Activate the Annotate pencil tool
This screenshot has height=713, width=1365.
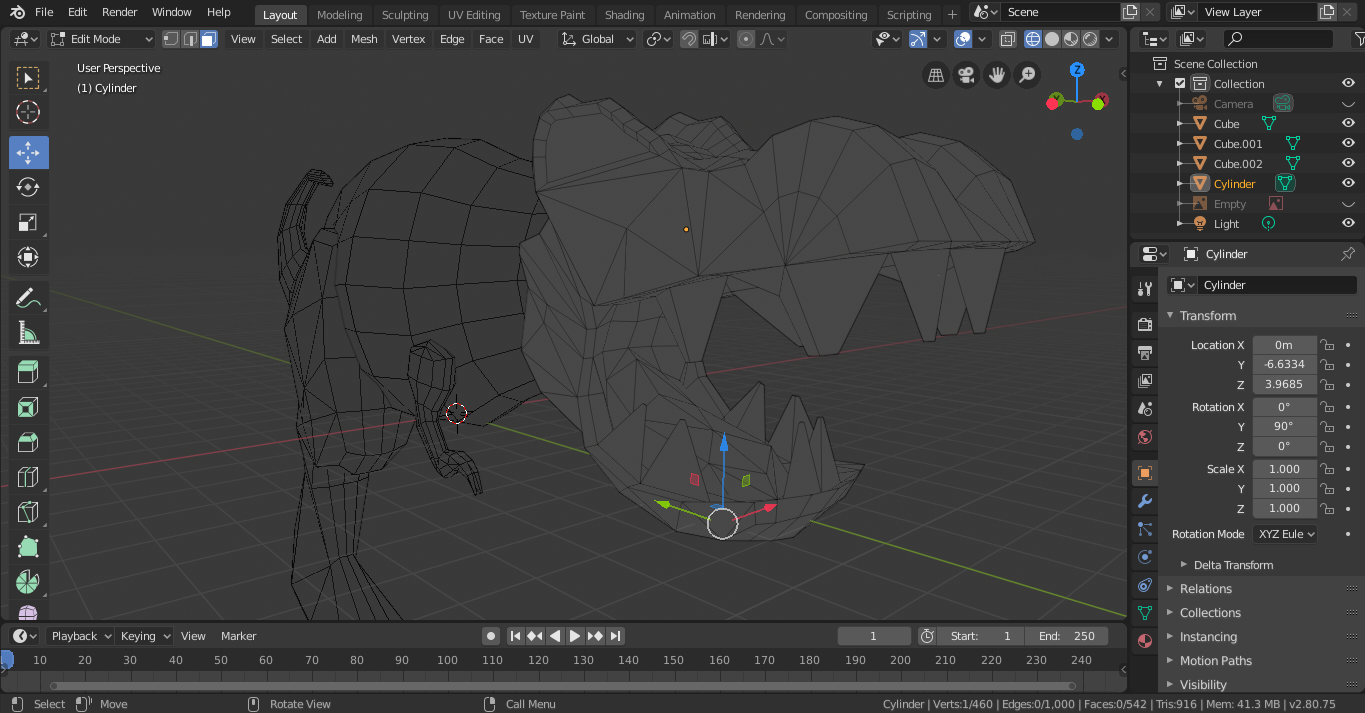[28, 298]
